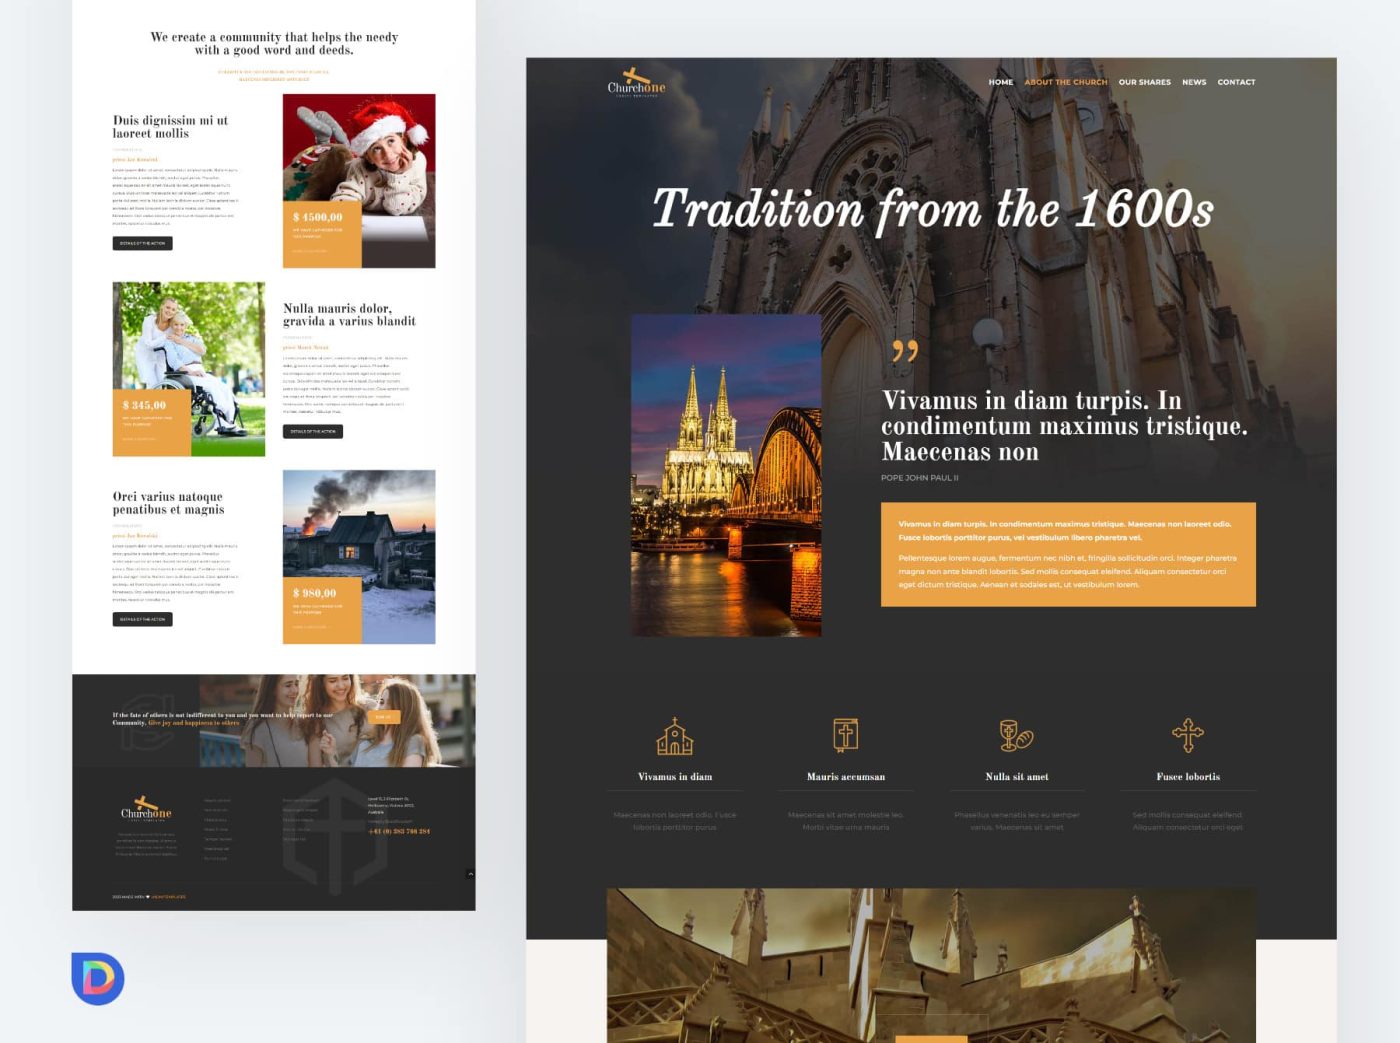Click the scroll-to-top arrow in footer

[470, 874]
